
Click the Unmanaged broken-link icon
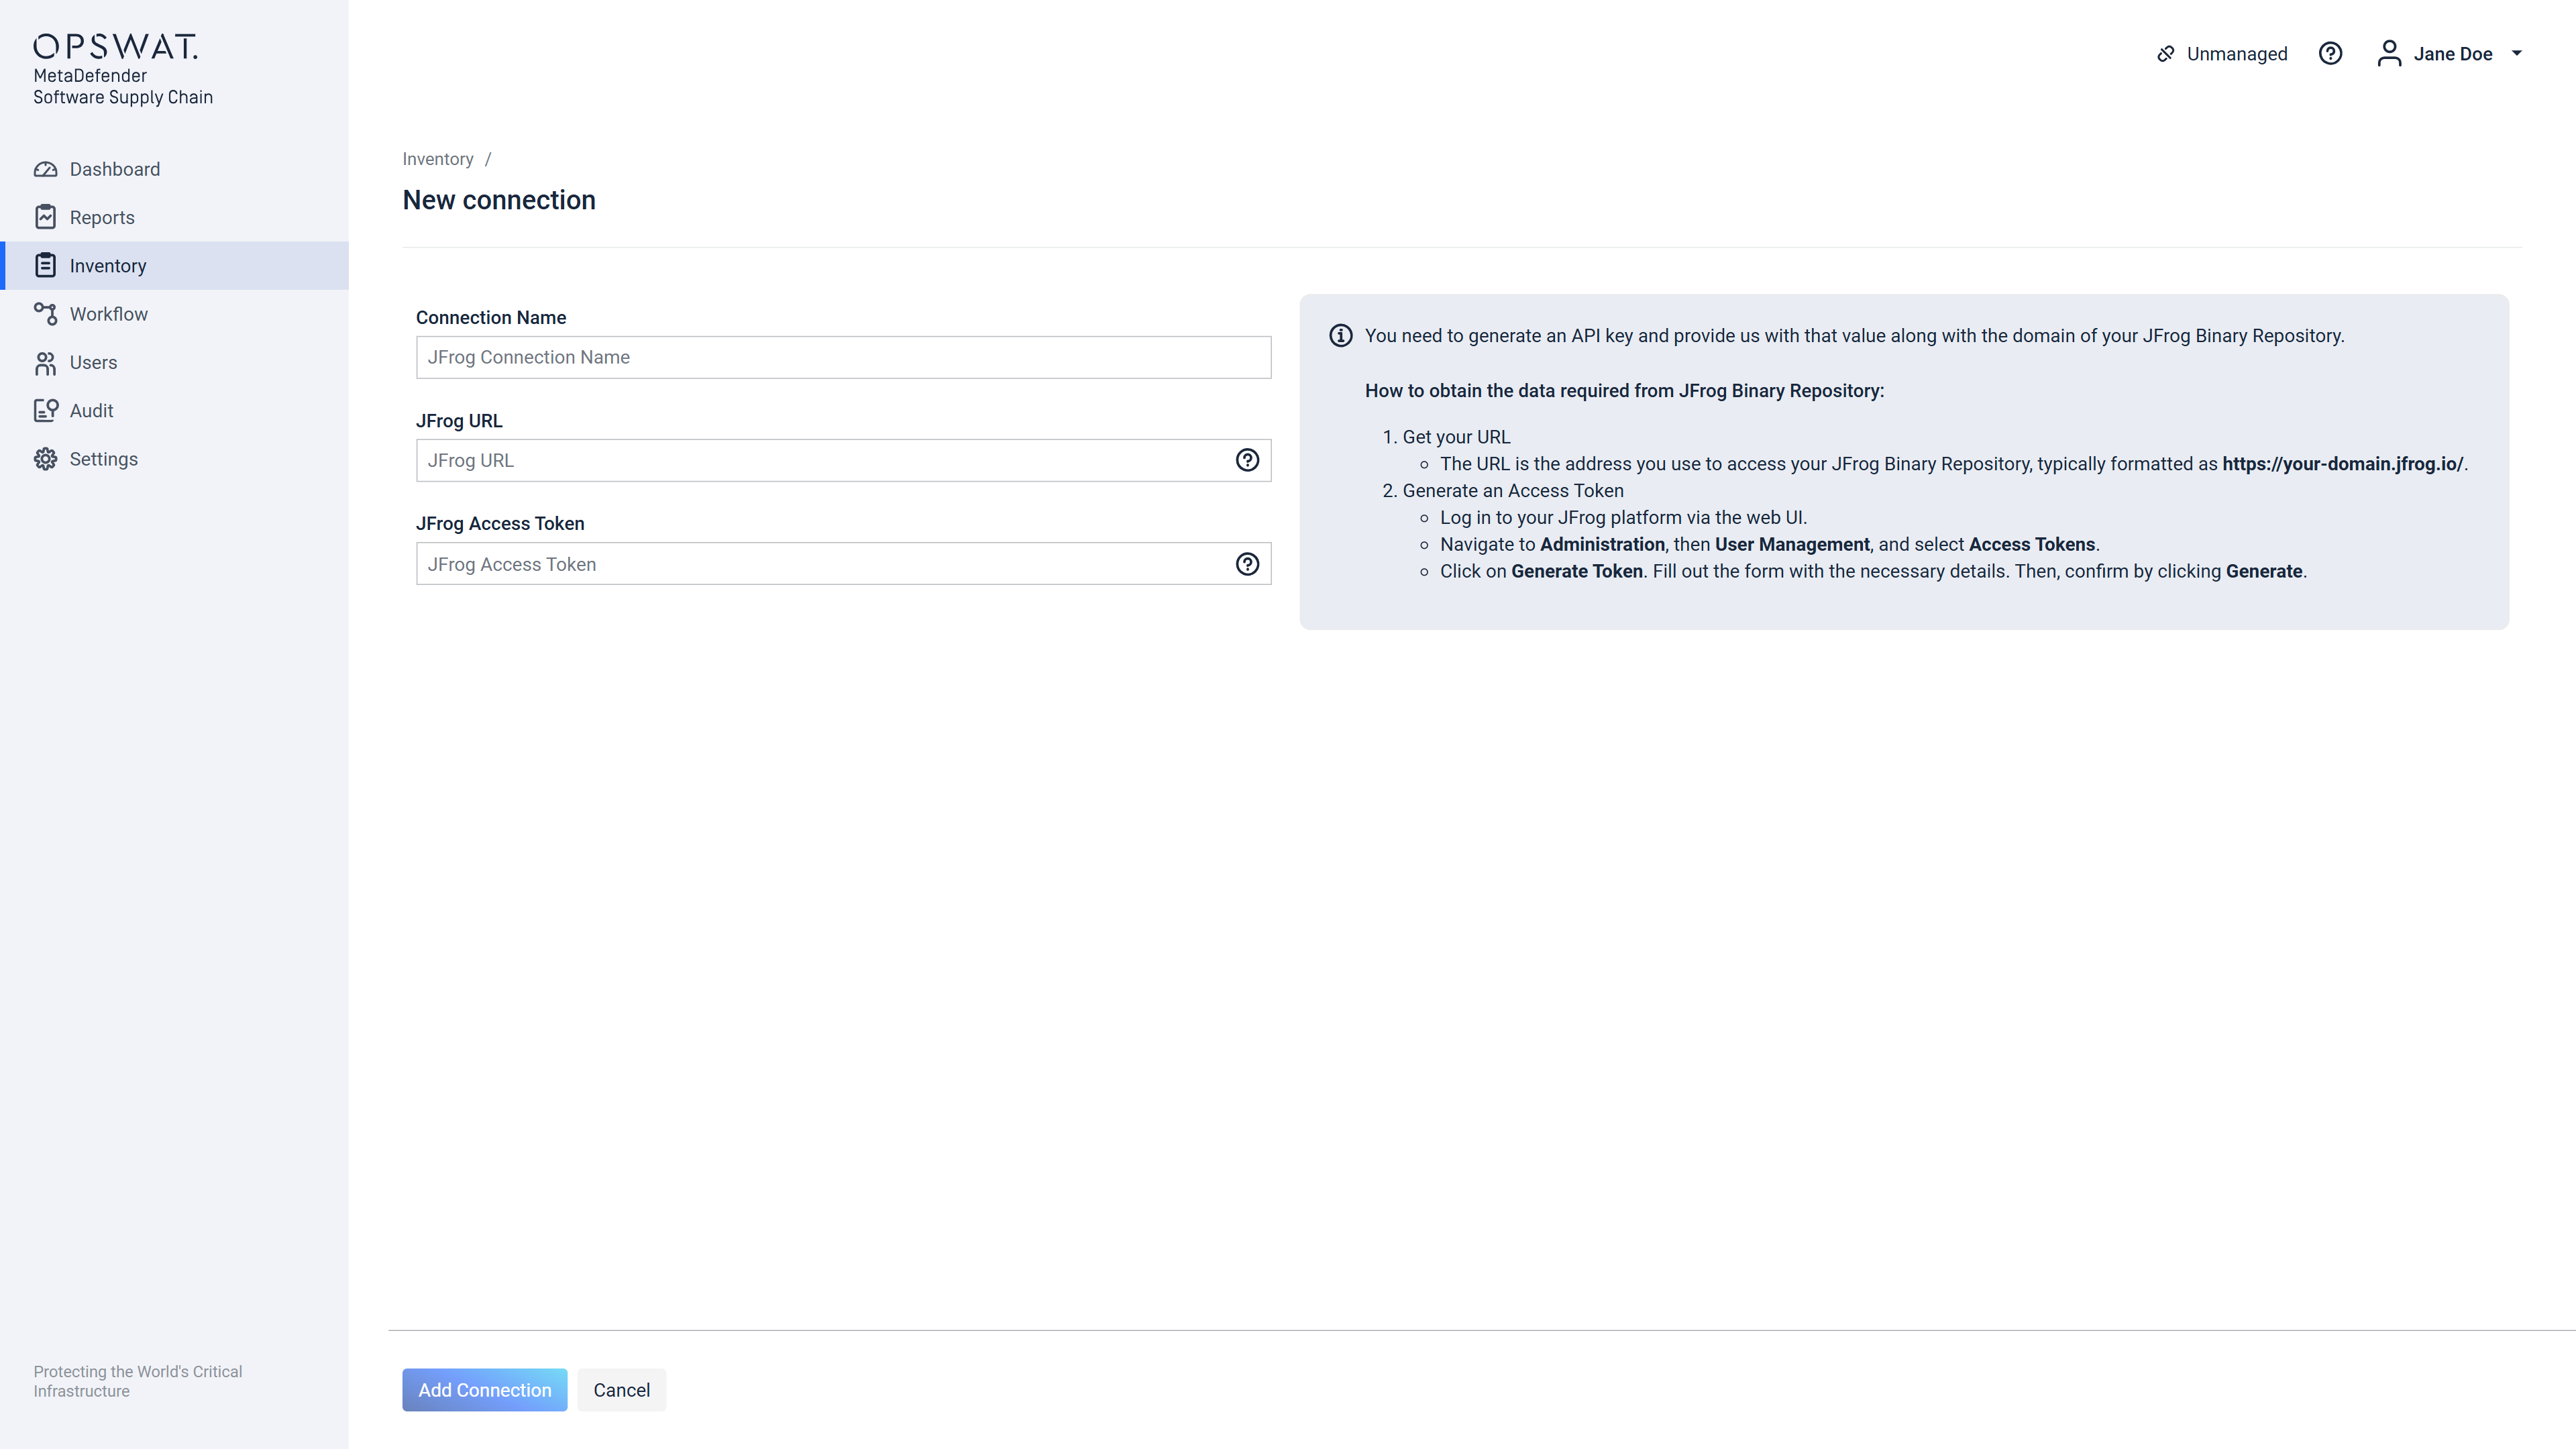coord(2166,54)
